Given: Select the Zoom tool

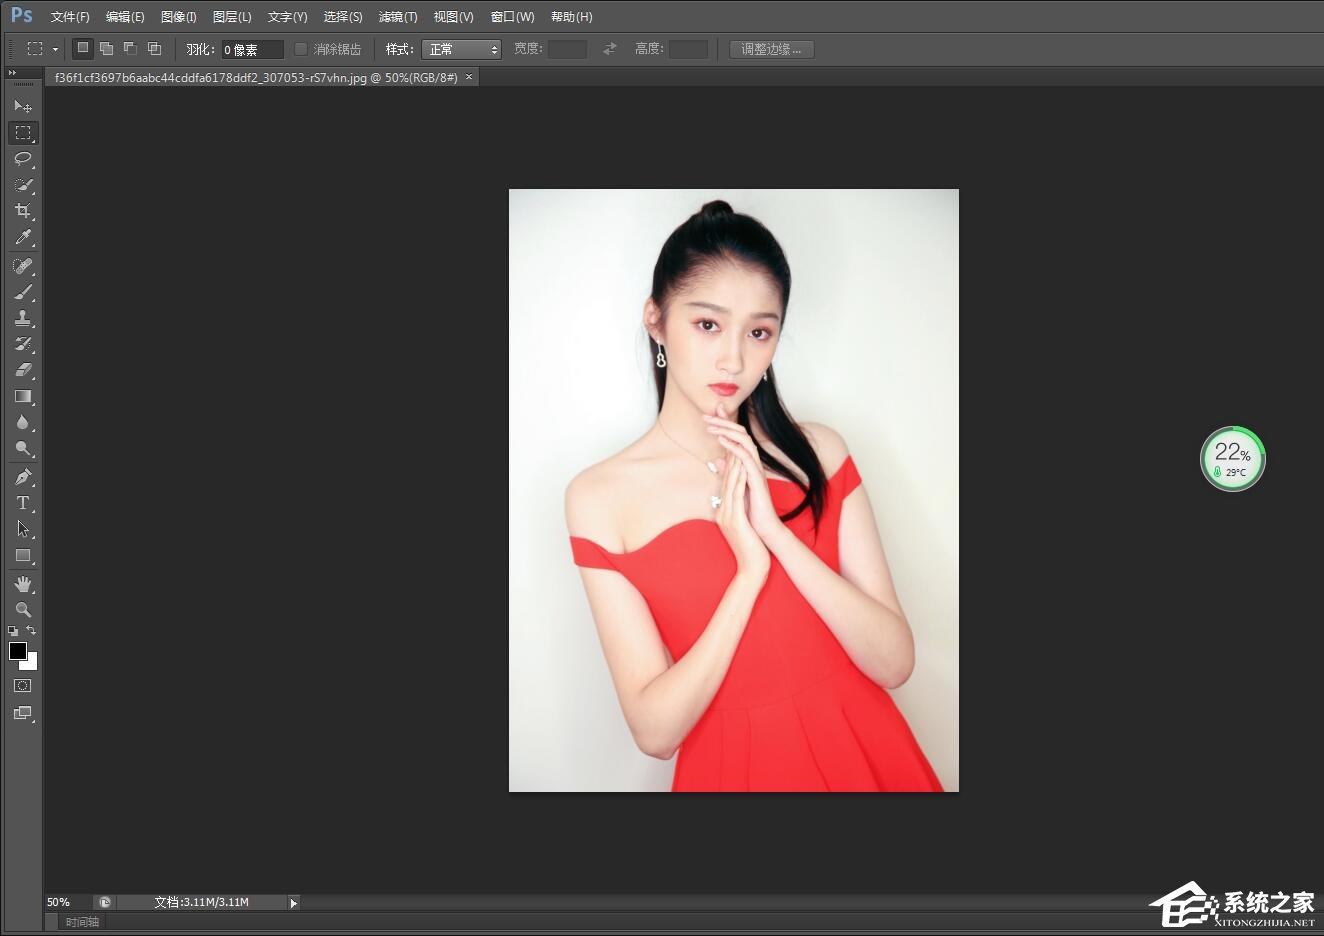Looking at the screenshot, I should tap(23, 610).
